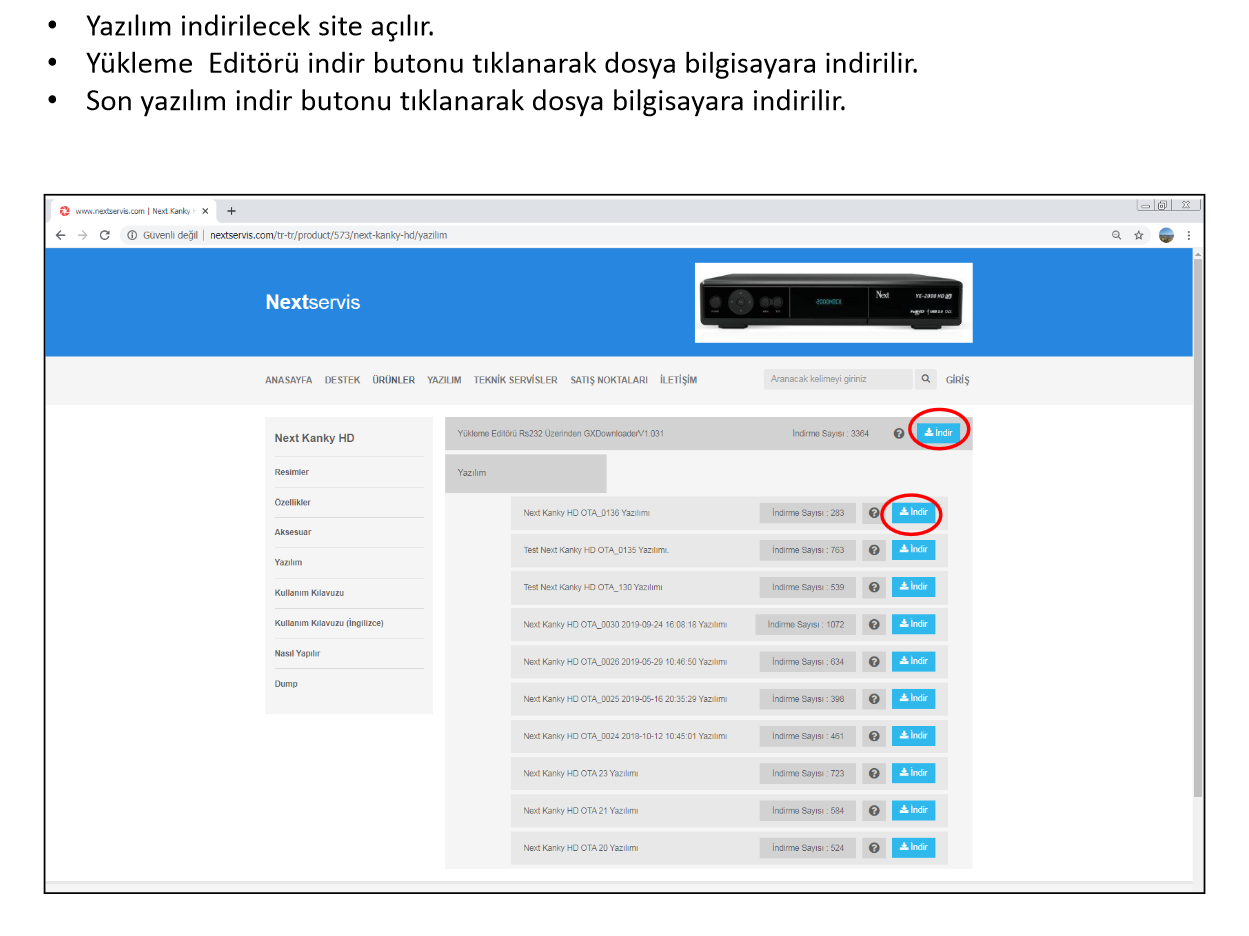Open Aksesuar in the sidebar
This screenshot has height=936, width=1249.
point(292,532)
